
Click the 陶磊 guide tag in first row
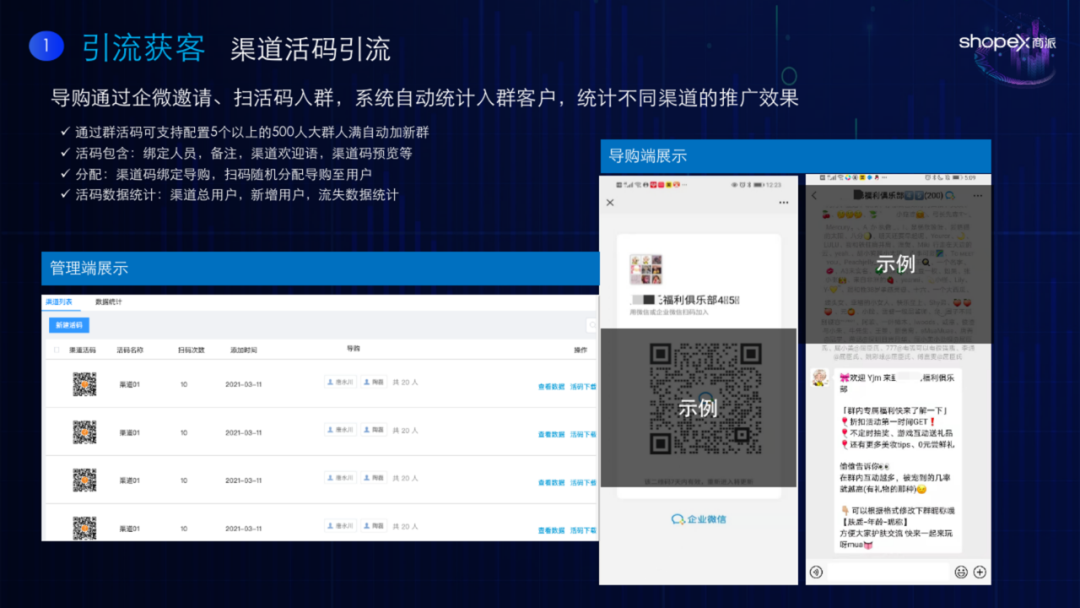click(374, 382)
